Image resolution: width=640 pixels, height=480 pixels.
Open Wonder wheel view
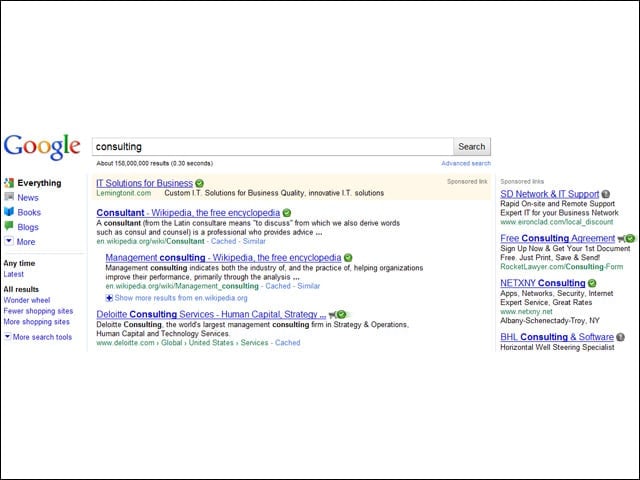(x=27, y=300)
